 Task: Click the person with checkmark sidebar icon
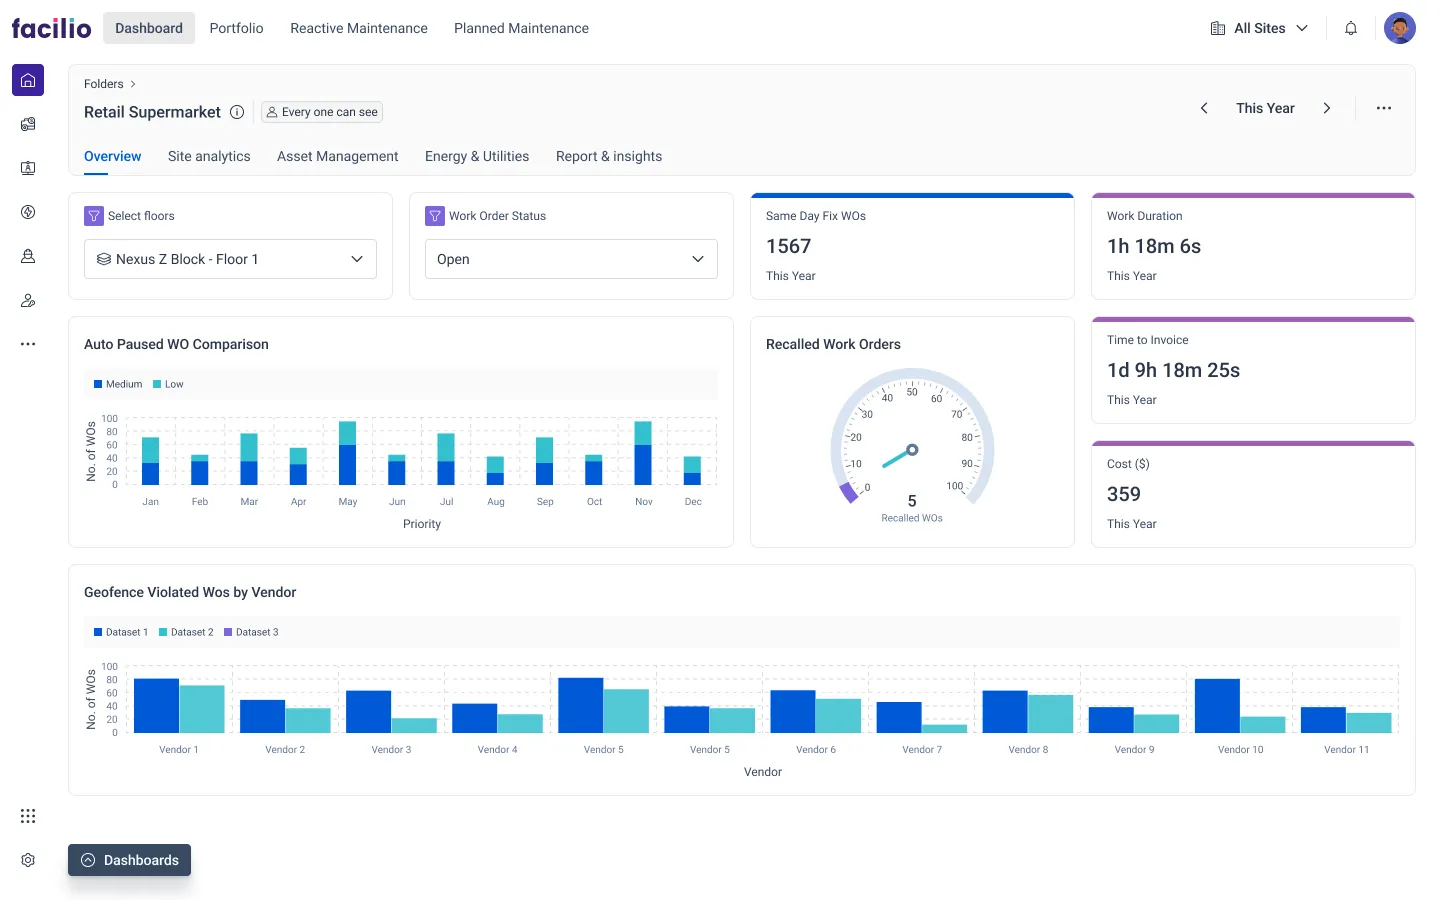coord(27,300)
